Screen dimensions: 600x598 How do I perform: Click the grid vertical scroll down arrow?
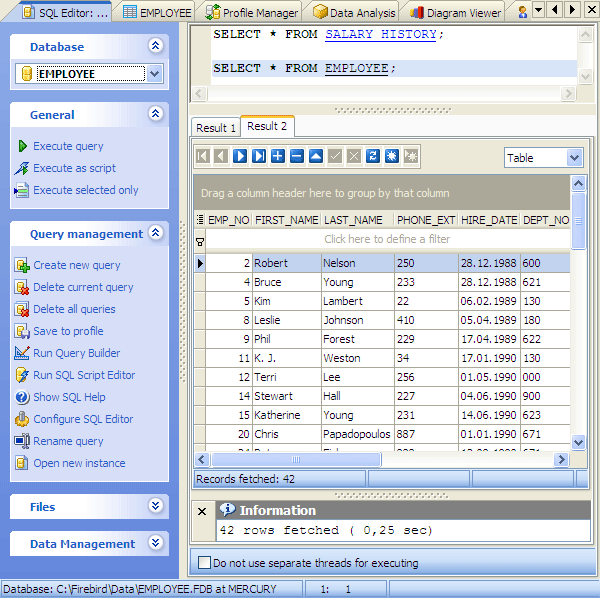click(x=578, y=442)
